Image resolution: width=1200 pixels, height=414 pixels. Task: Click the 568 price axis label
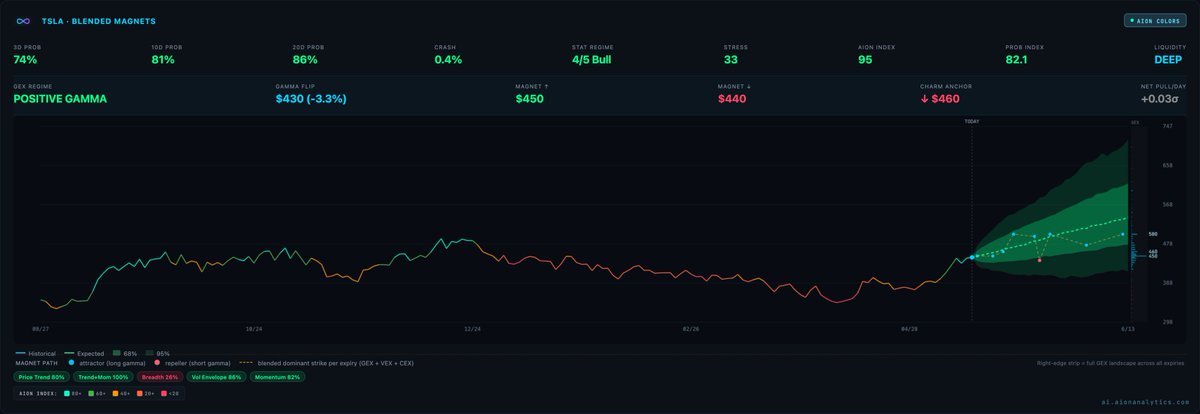pyautogui.click(x=1166, y=204)
